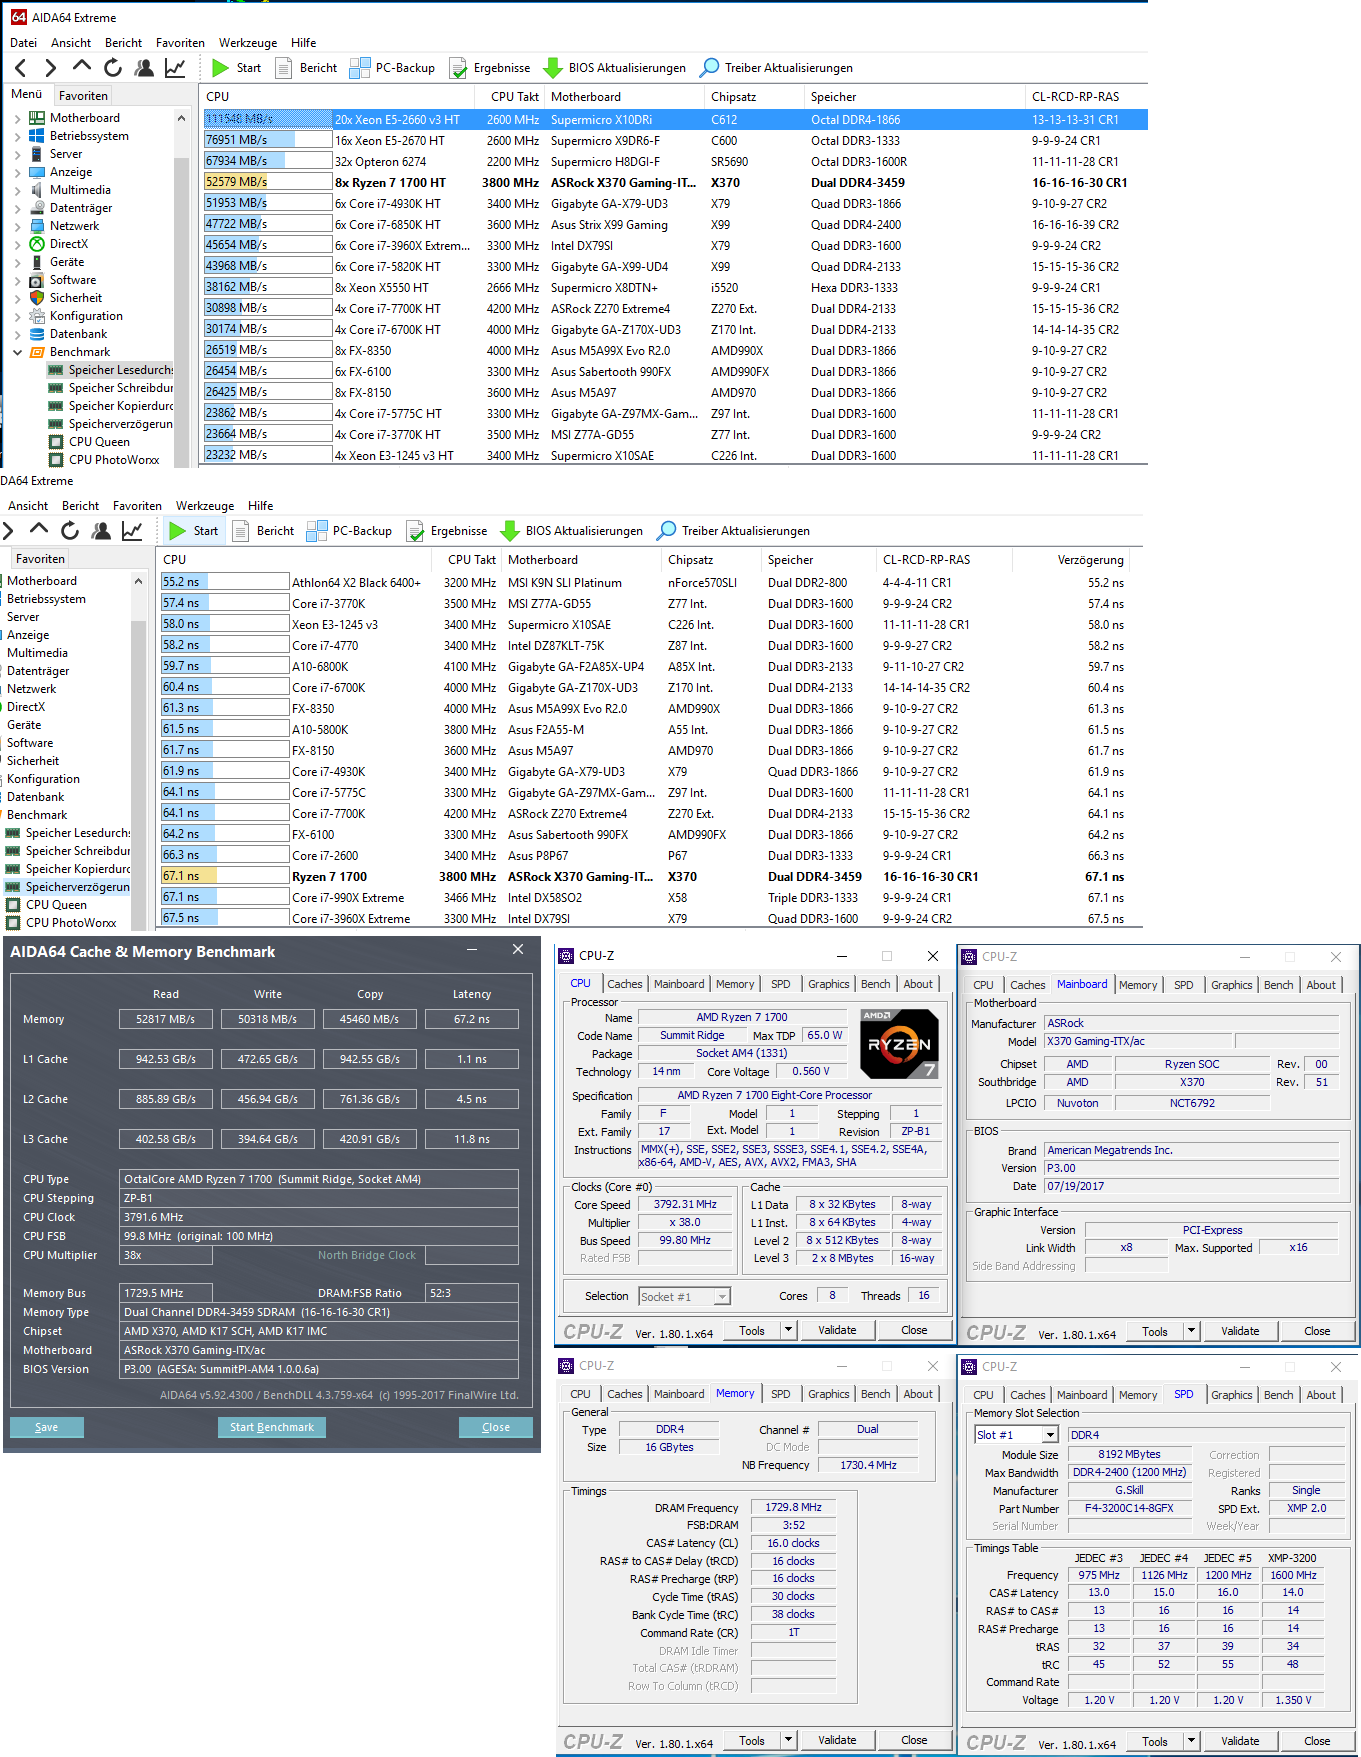Click BIOS Aktualisierungen icon in lower AIDA64 toolbar
Image resolution: width=1361 pixels, height=1757 pixels.
pyautogui.click(x=509, y=531)
